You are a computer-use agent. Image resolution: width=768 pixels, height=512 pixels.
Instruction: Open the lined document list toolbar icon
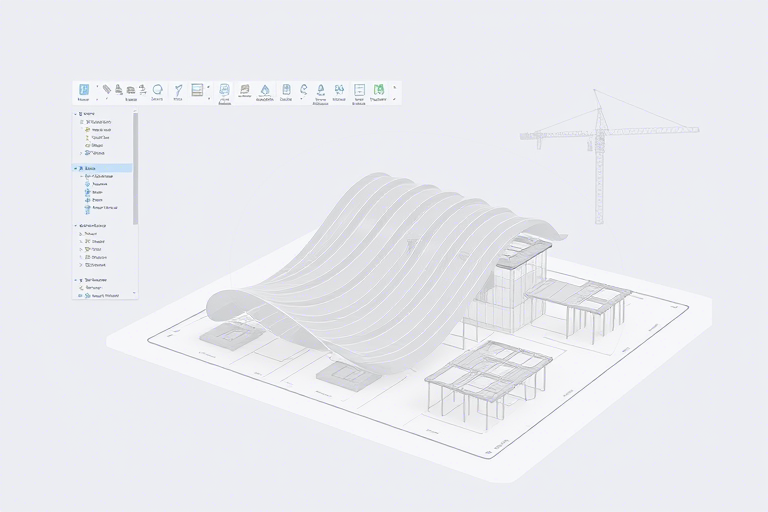click(360, 89)
